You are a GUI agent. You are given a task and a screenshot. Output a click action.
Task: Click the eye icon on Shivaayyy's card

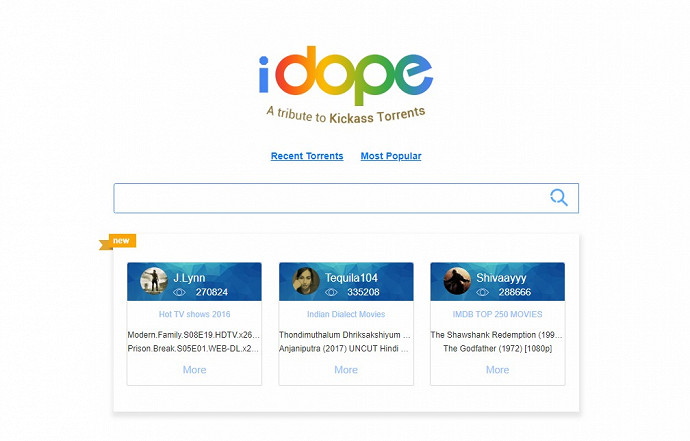[x=483, y=292]
